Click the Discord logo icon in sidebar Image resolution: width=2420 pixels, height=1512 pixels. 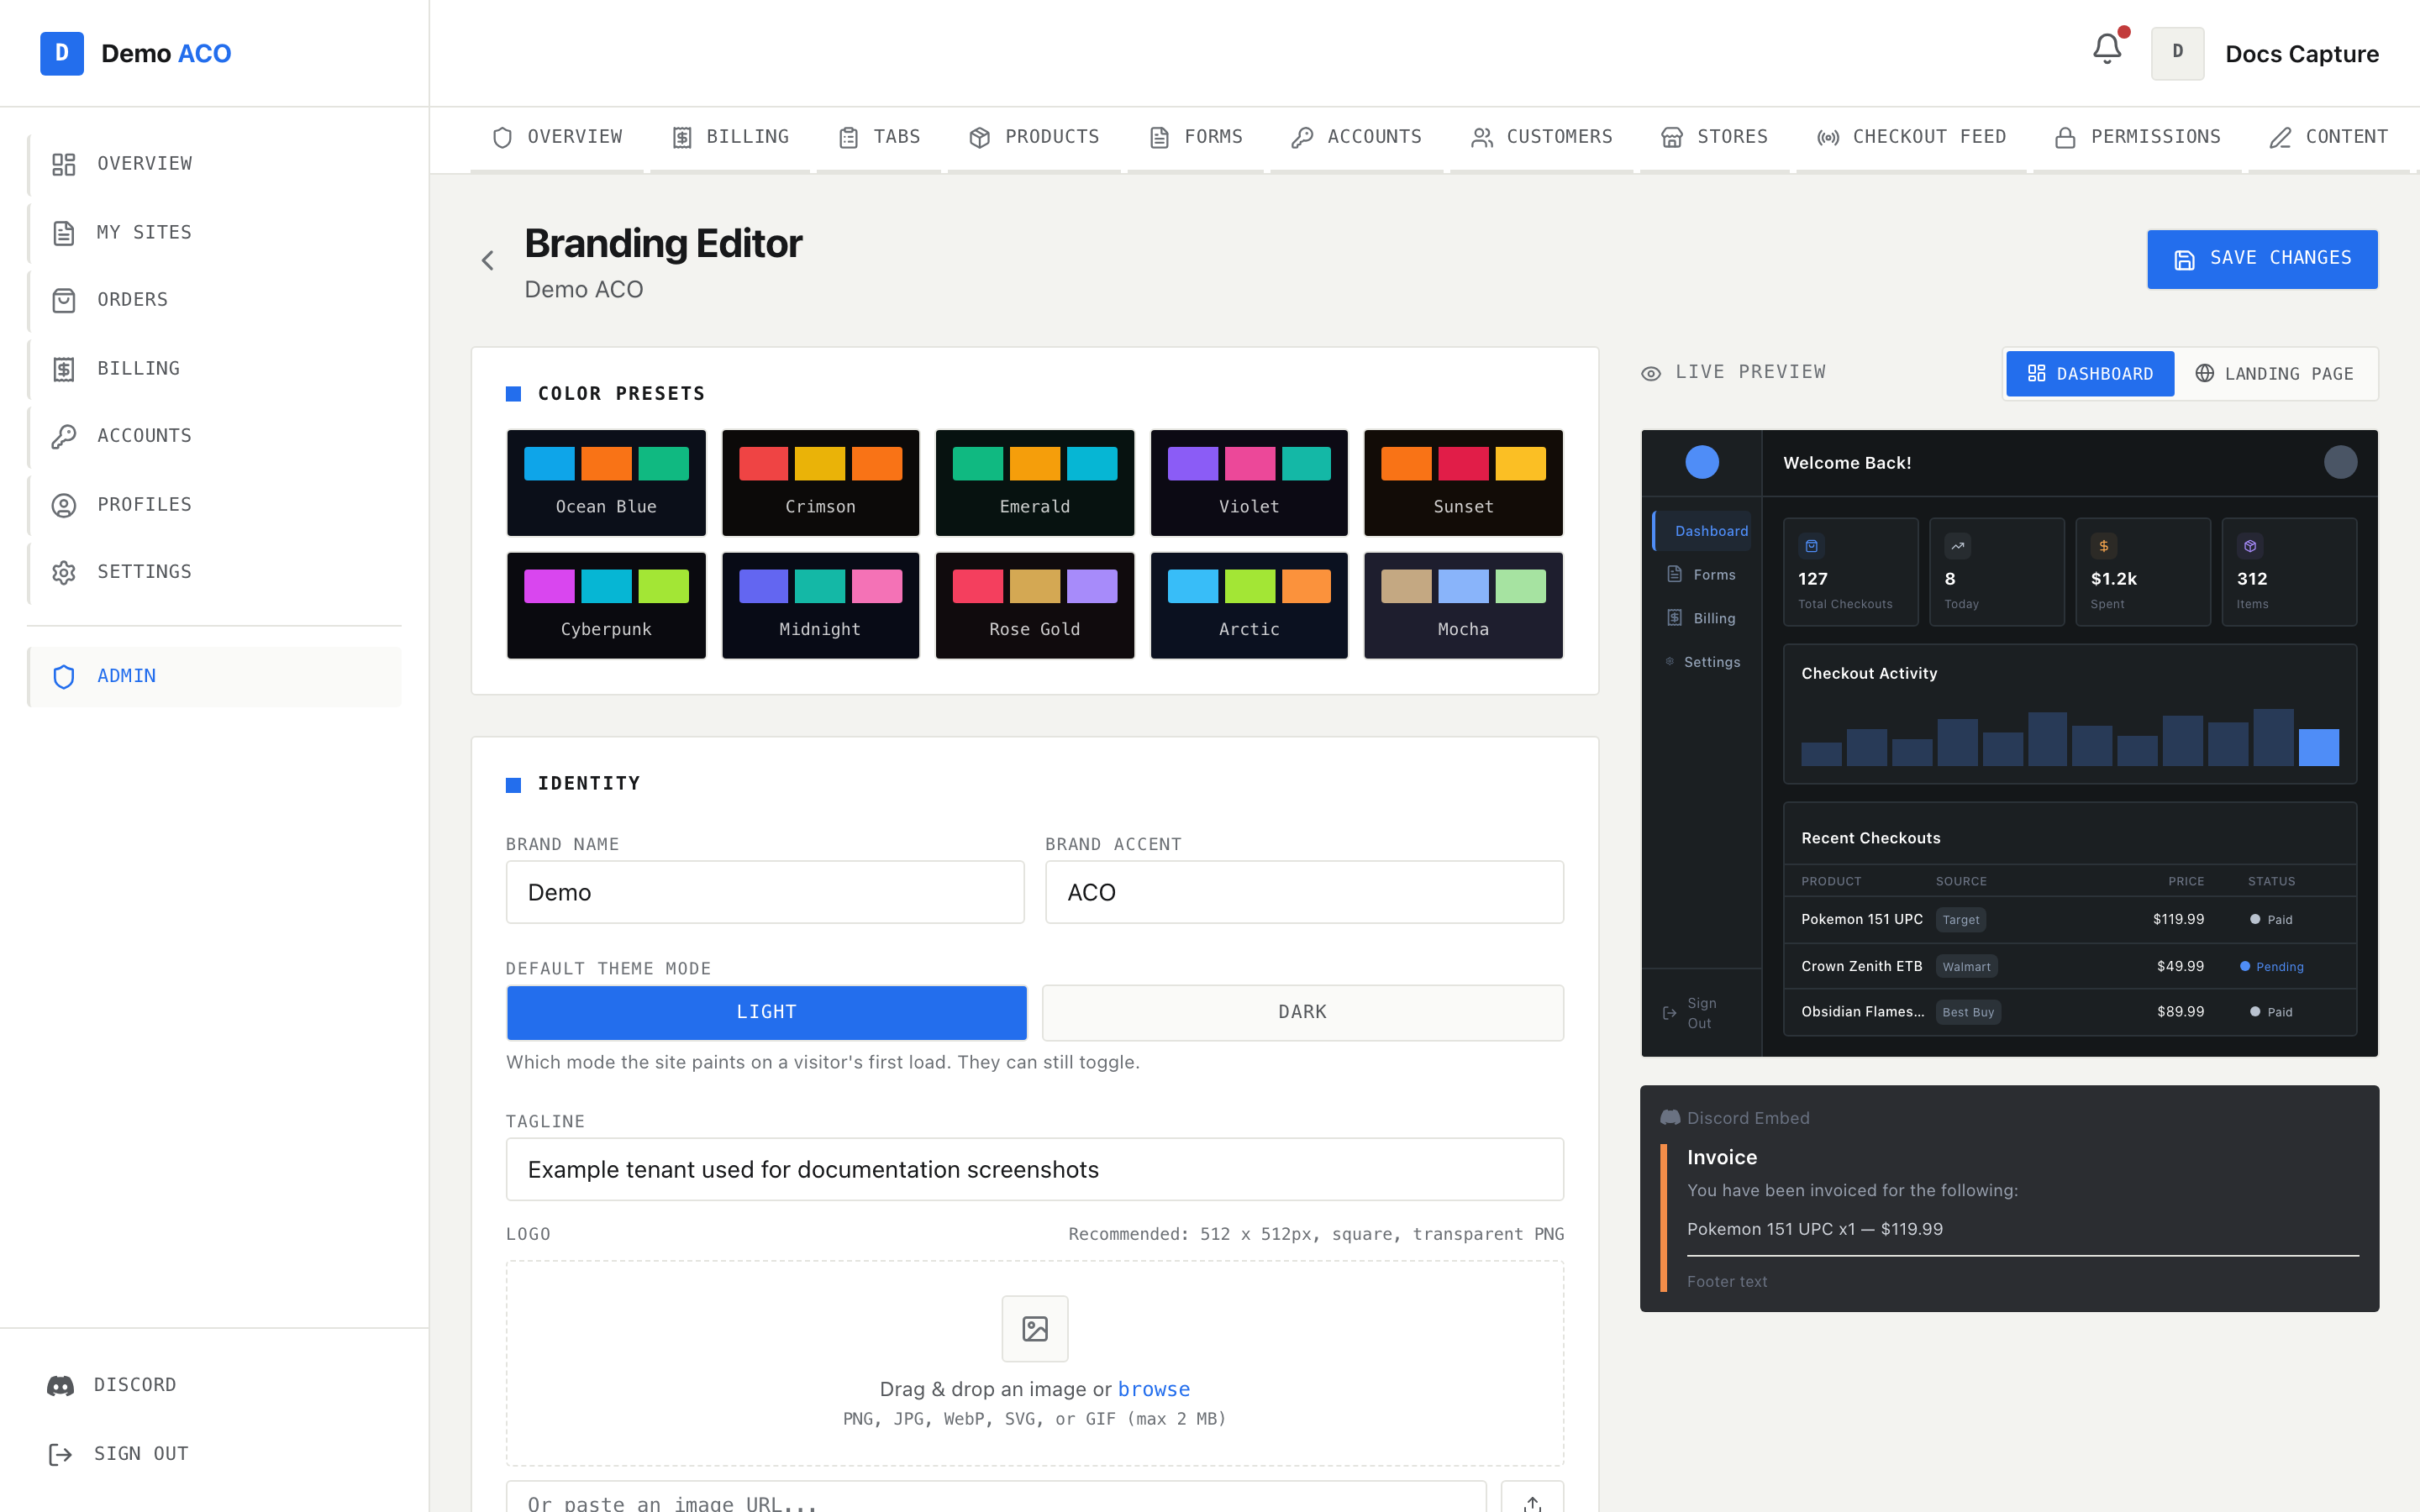click(x=61, y=1385)
